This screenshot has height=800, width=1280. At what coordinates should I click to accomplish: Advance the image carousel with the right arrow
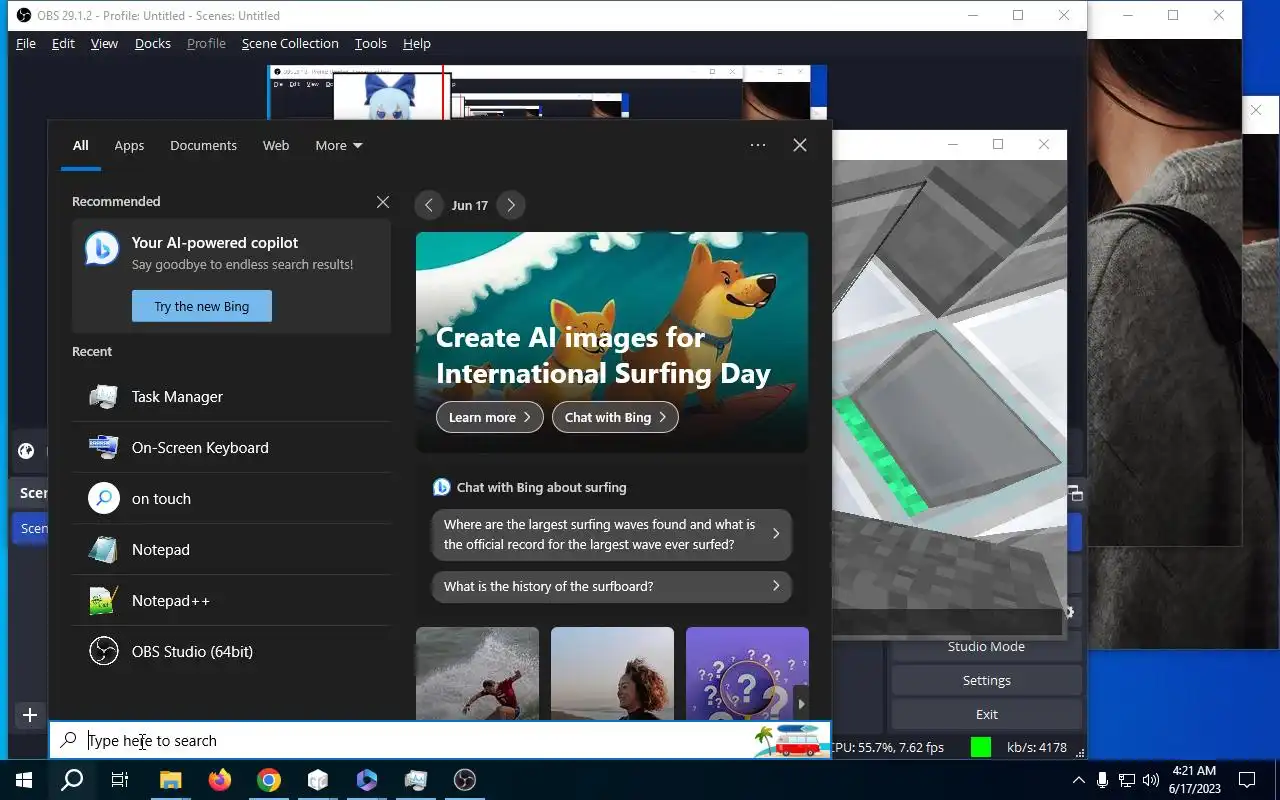click(x=801, y=703)
